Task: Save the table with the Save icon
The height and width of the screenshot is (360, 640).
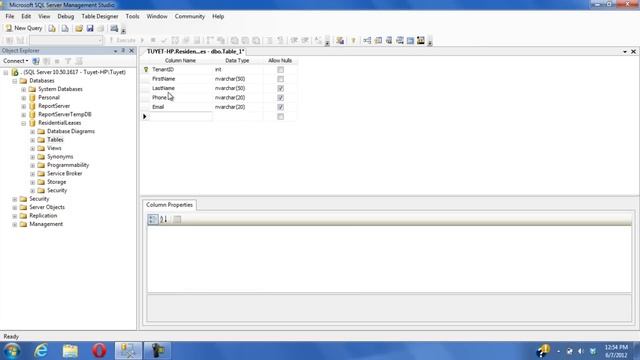Action: tap(90, 28)
